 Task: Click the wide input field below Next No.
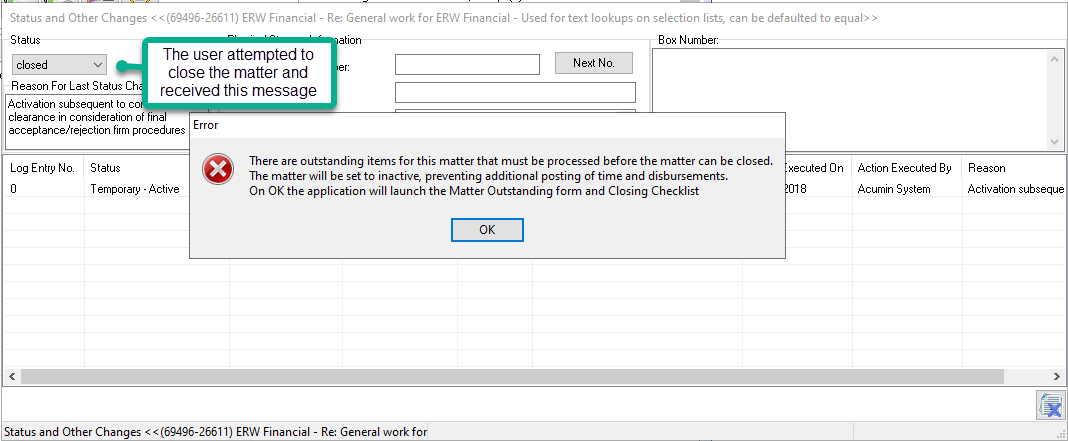[x=515, y=92]
